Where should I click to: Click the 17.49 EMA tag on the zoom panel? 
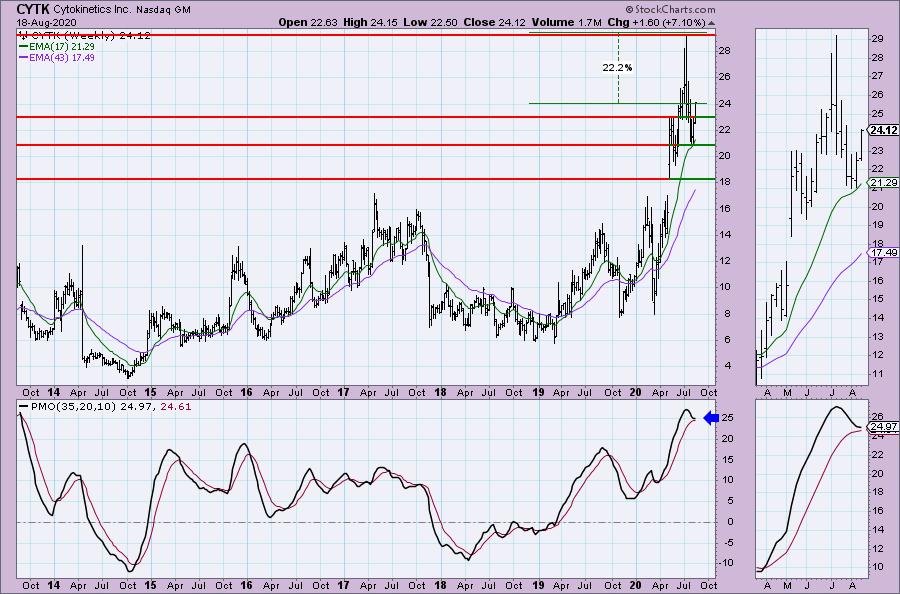tap(883, 253)
